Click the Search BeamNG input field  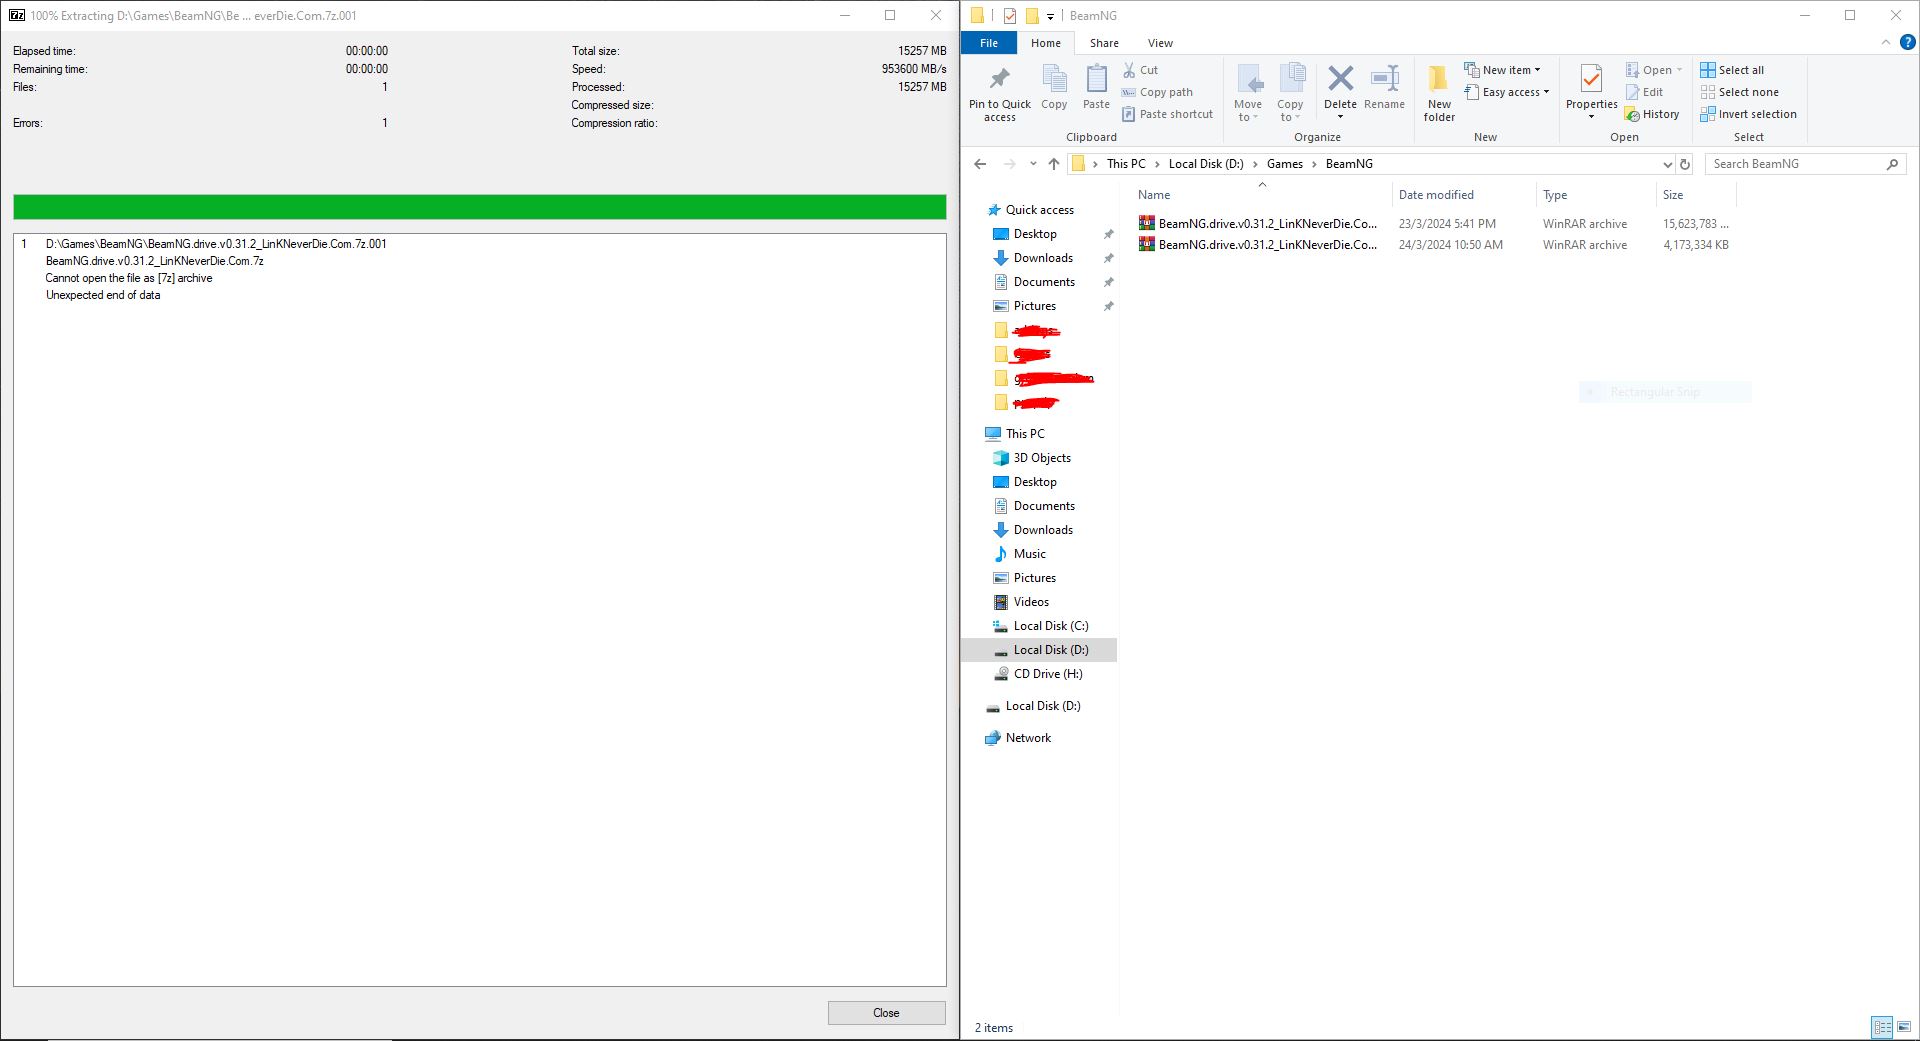point(1794,164)
